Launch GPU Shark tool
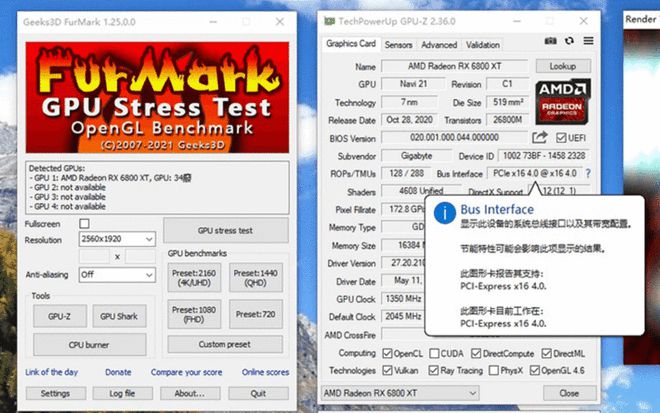 click(x=119, y=316)
